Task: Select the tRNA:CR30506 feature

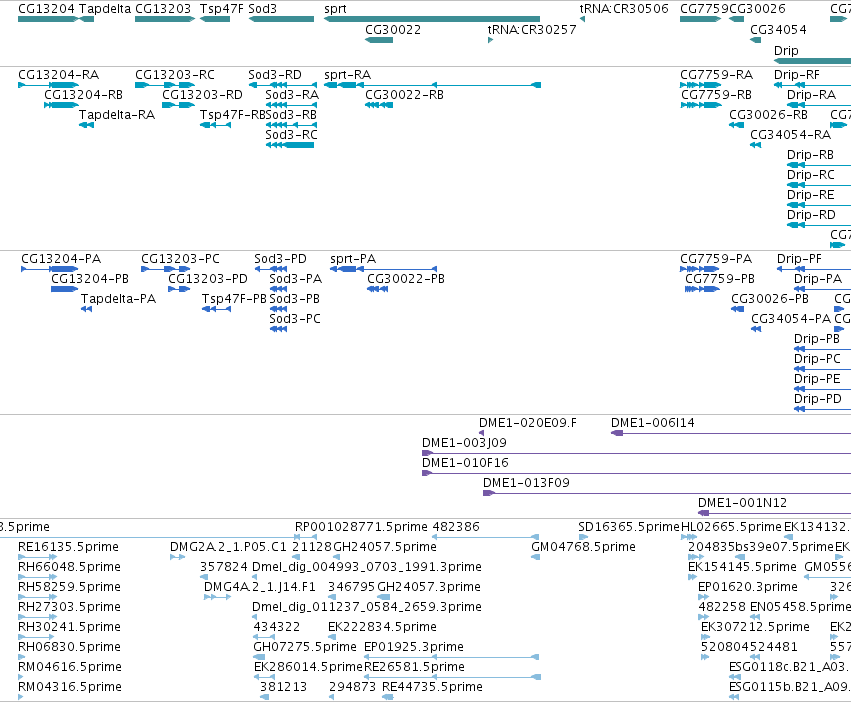Action: (582, 19)
